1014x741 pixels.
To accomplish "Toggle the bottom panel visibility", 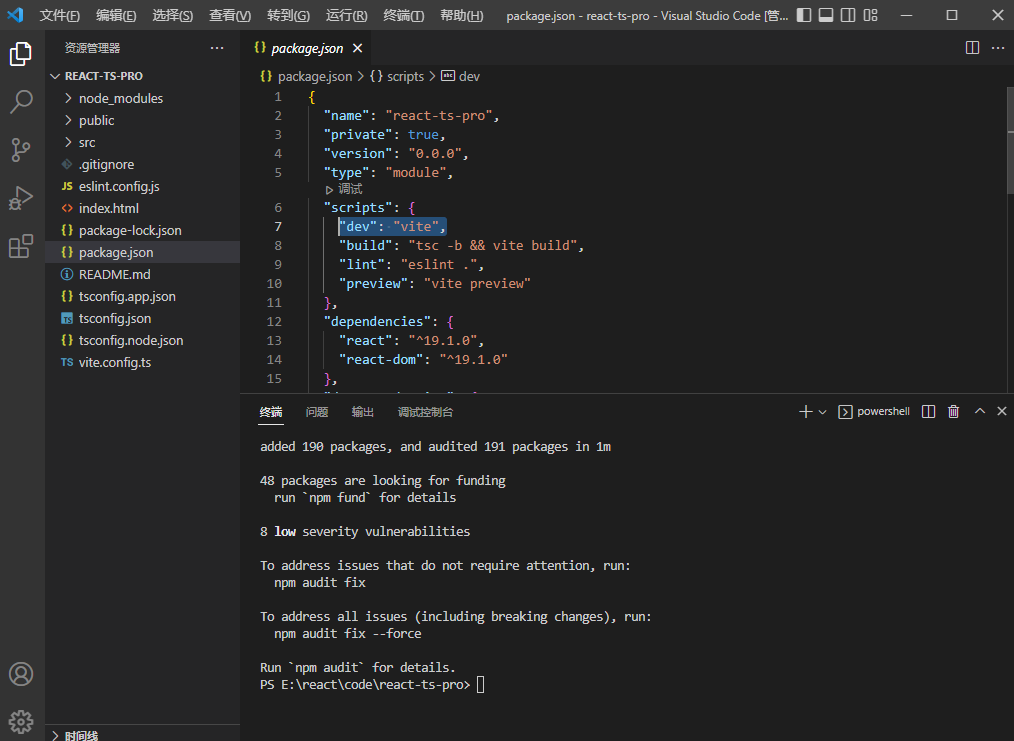I will click(x=826, y=15).
